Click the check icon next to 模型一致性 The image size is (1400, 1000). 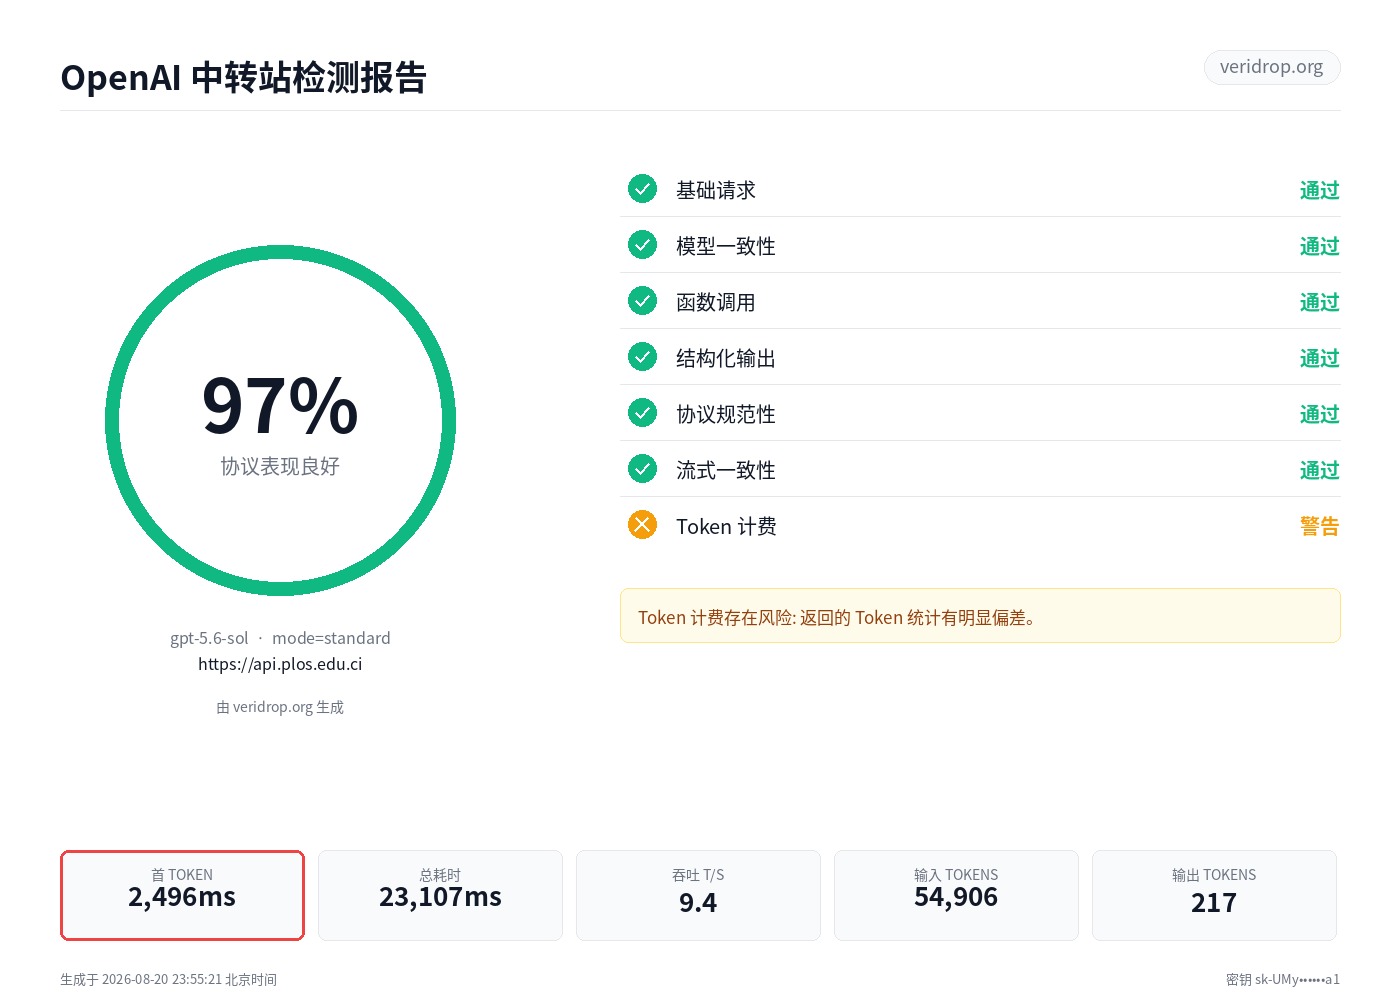642,245
